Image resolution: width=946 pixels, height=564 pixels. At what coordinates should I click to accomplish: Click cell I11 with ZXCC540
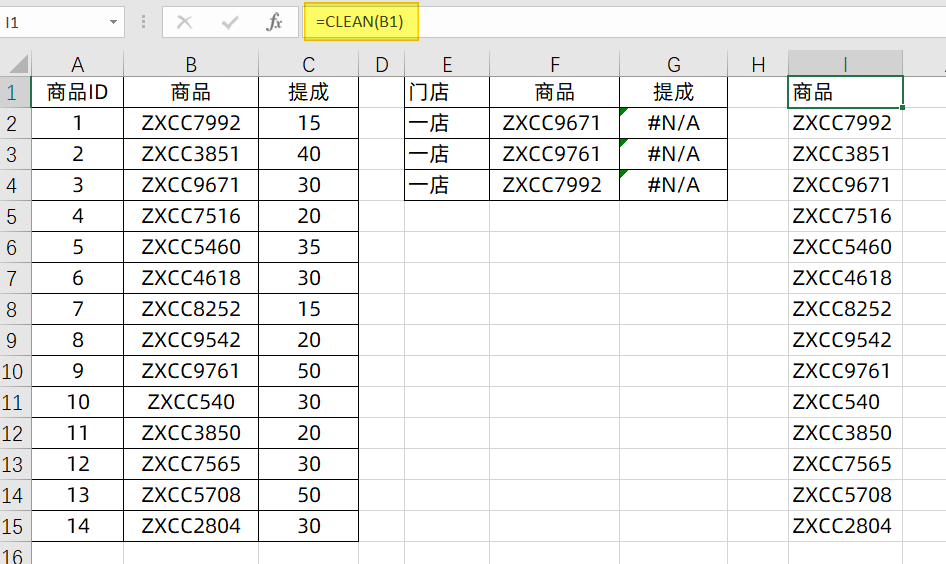tap(845, 402)
